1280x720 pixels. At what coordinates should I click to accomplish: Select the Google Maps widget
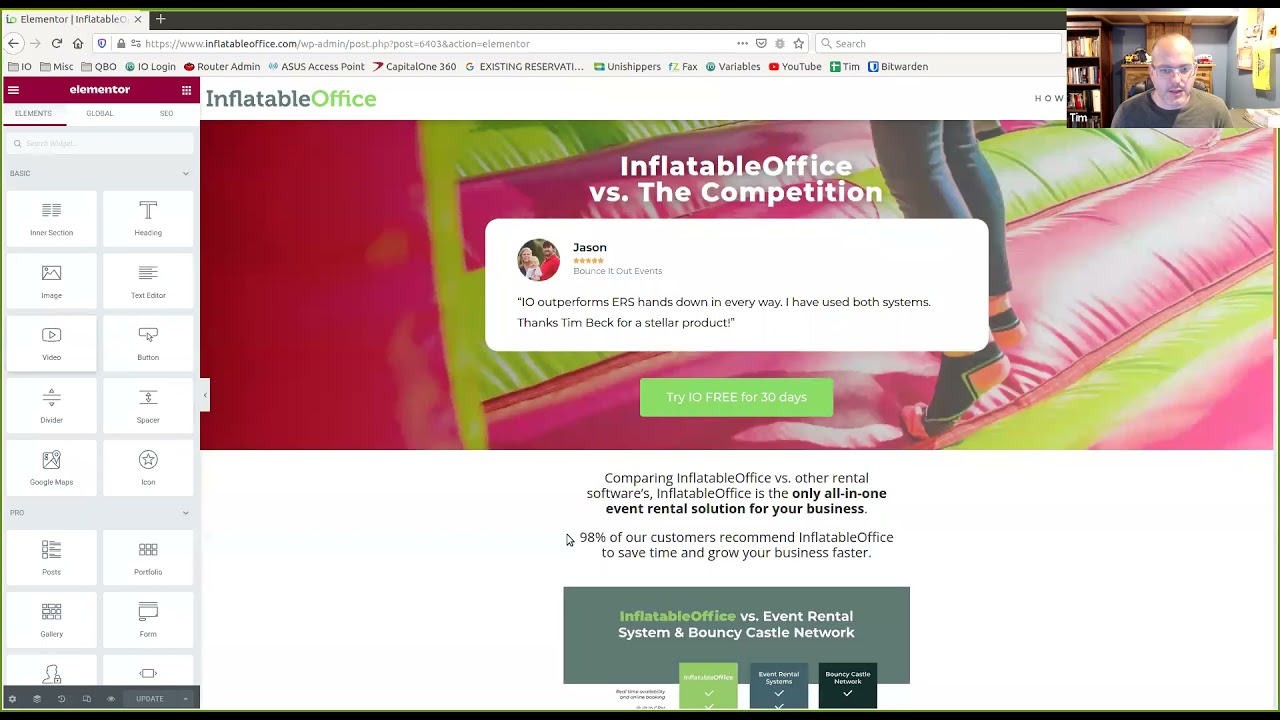tap(51, 468)
